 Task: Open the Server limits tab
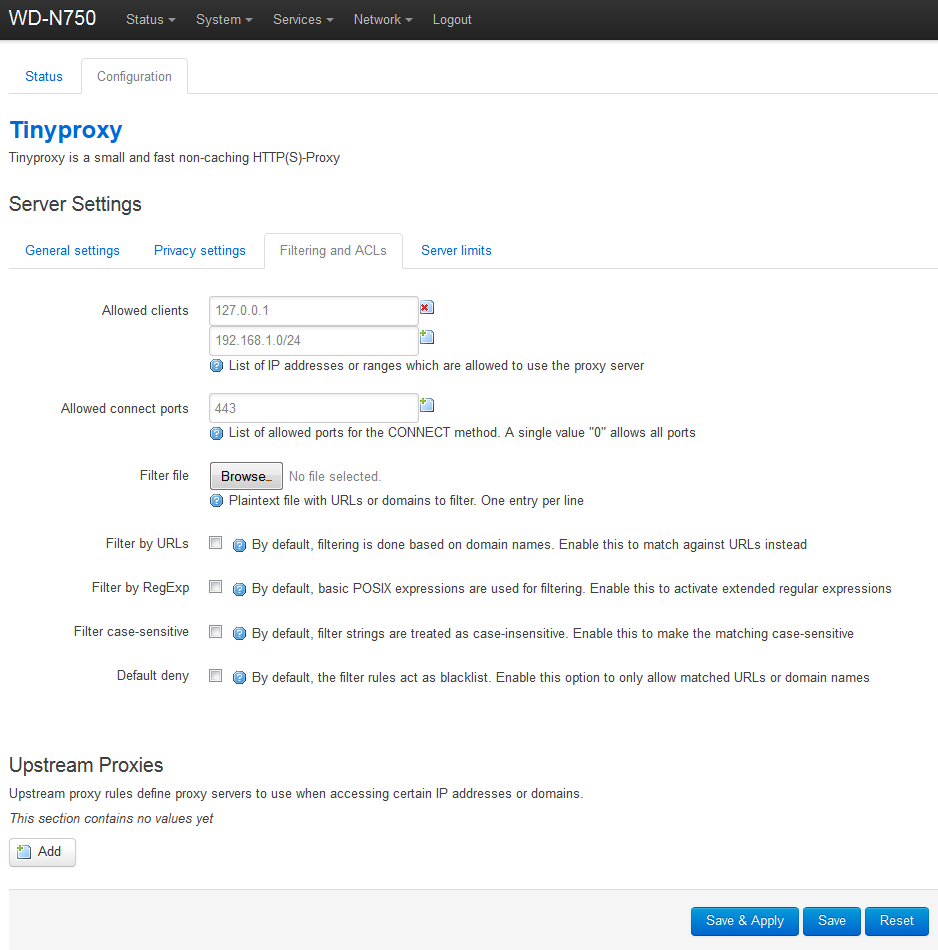456,251
